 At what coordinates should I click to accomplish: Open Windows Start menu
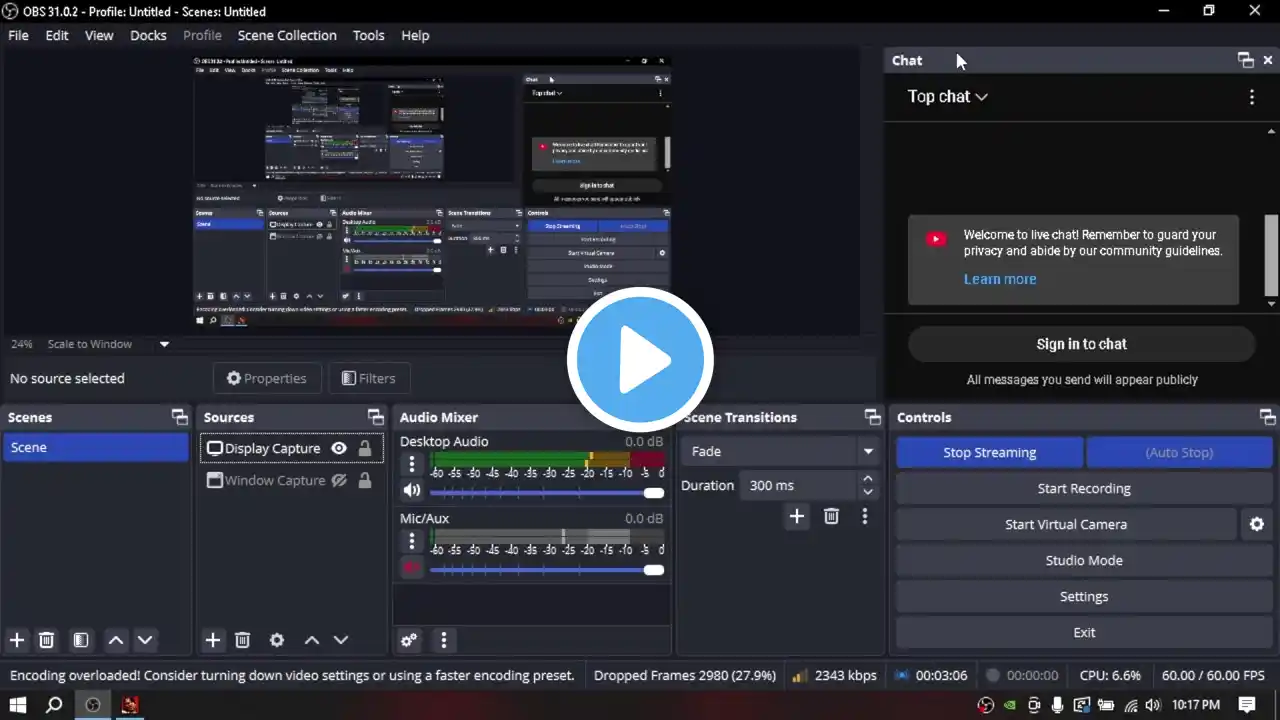(17, 705)
